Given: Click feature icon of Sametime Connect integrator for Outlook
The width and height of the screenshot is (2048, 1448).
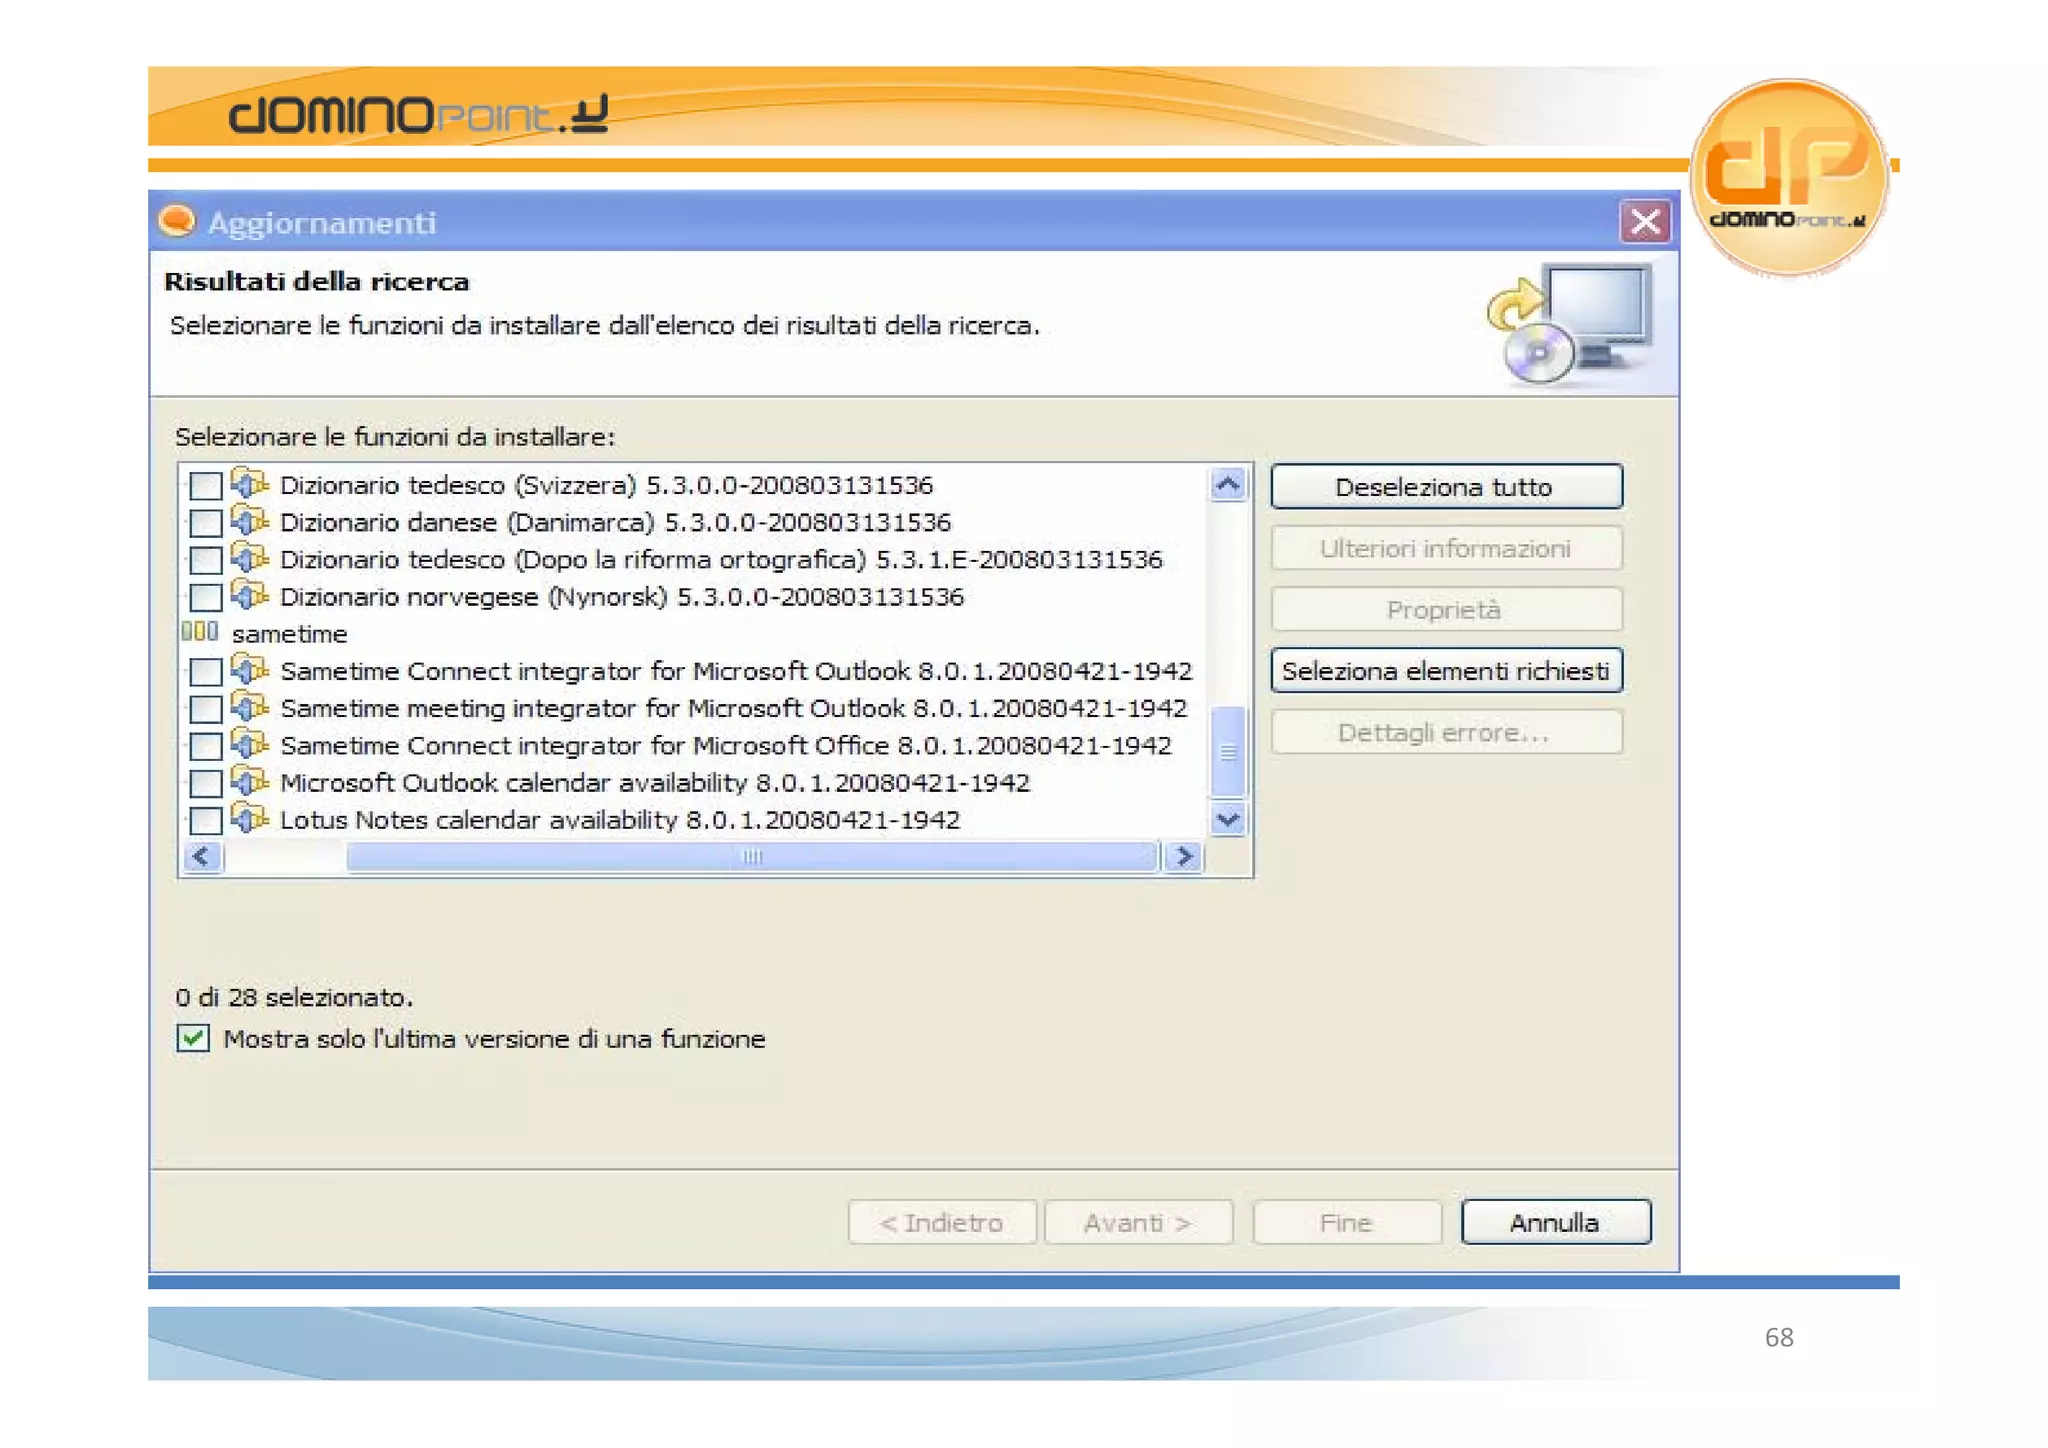Looking at the screenshot, I should pyautogui.click(x=250, y=668).
